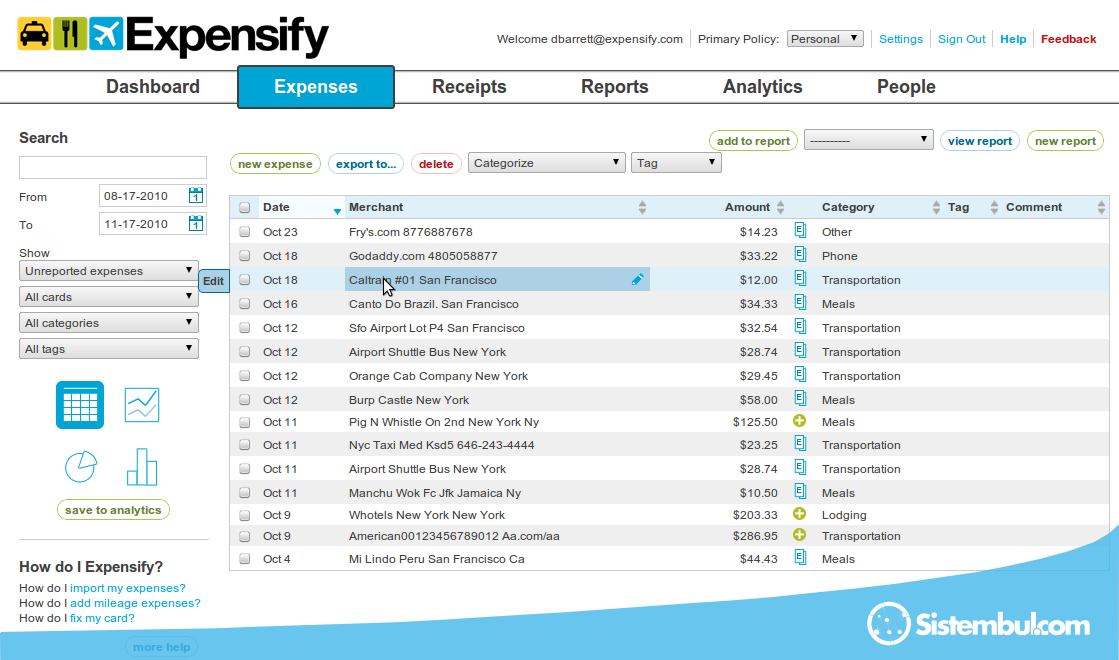Open receipt icon for Orange Cab Company
Image resolution: width=1119 pixels, height=660 pixels.
pyautogui.click(x=800, y=374)
